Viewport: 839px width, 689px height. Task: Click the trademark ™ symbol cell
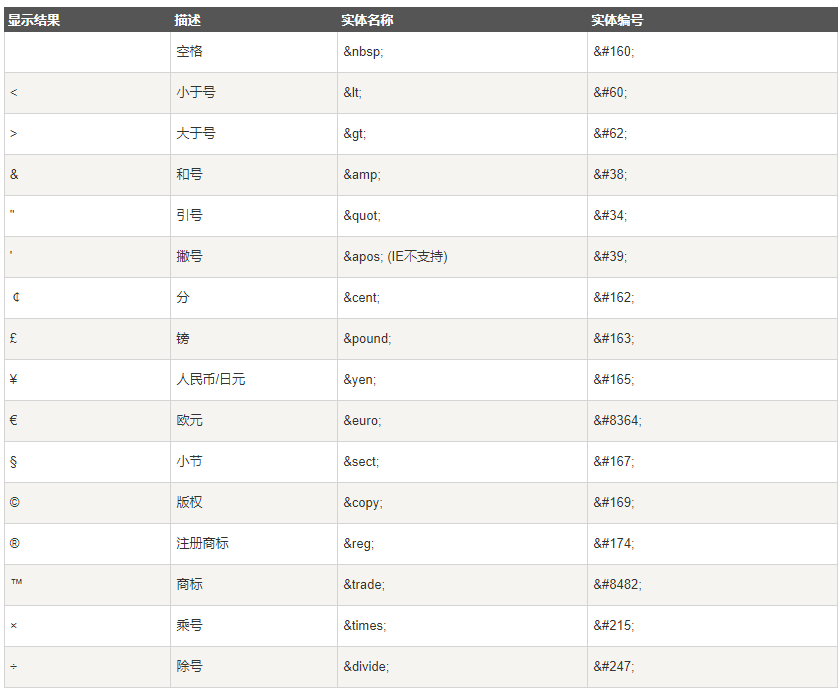16,583
